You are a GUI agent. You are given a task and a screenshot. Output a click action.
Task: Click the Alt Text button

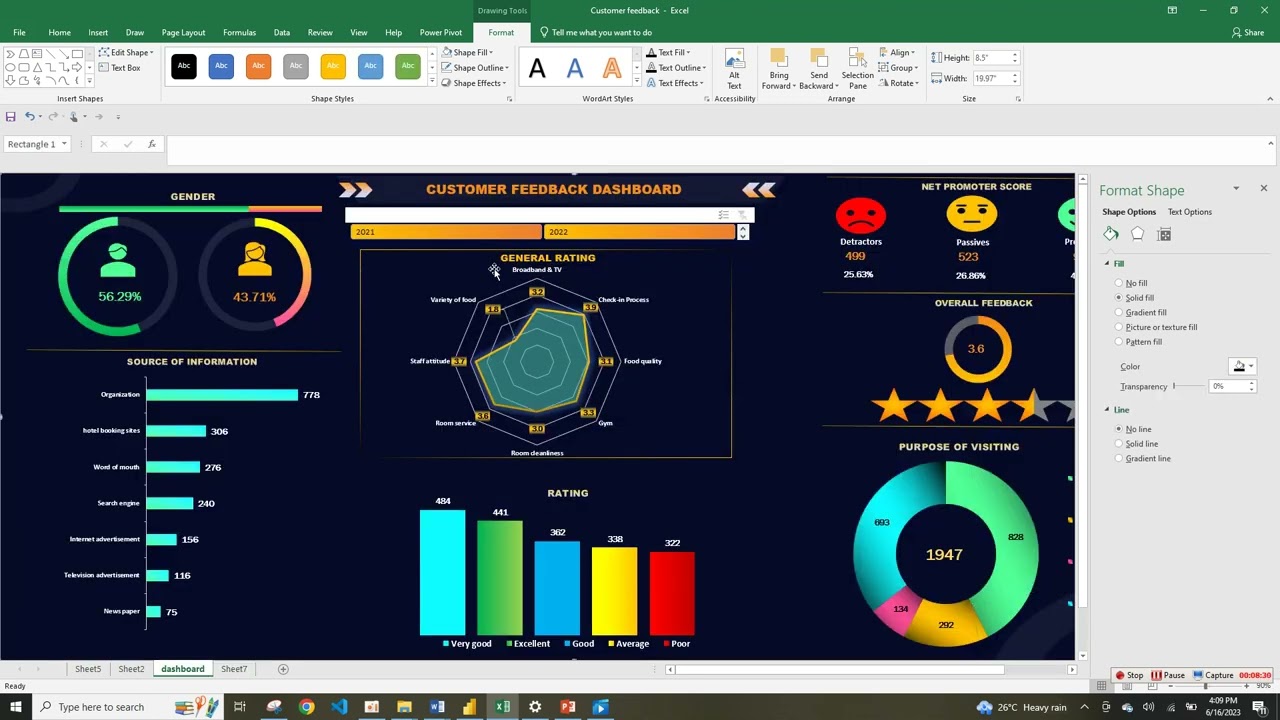734,69
